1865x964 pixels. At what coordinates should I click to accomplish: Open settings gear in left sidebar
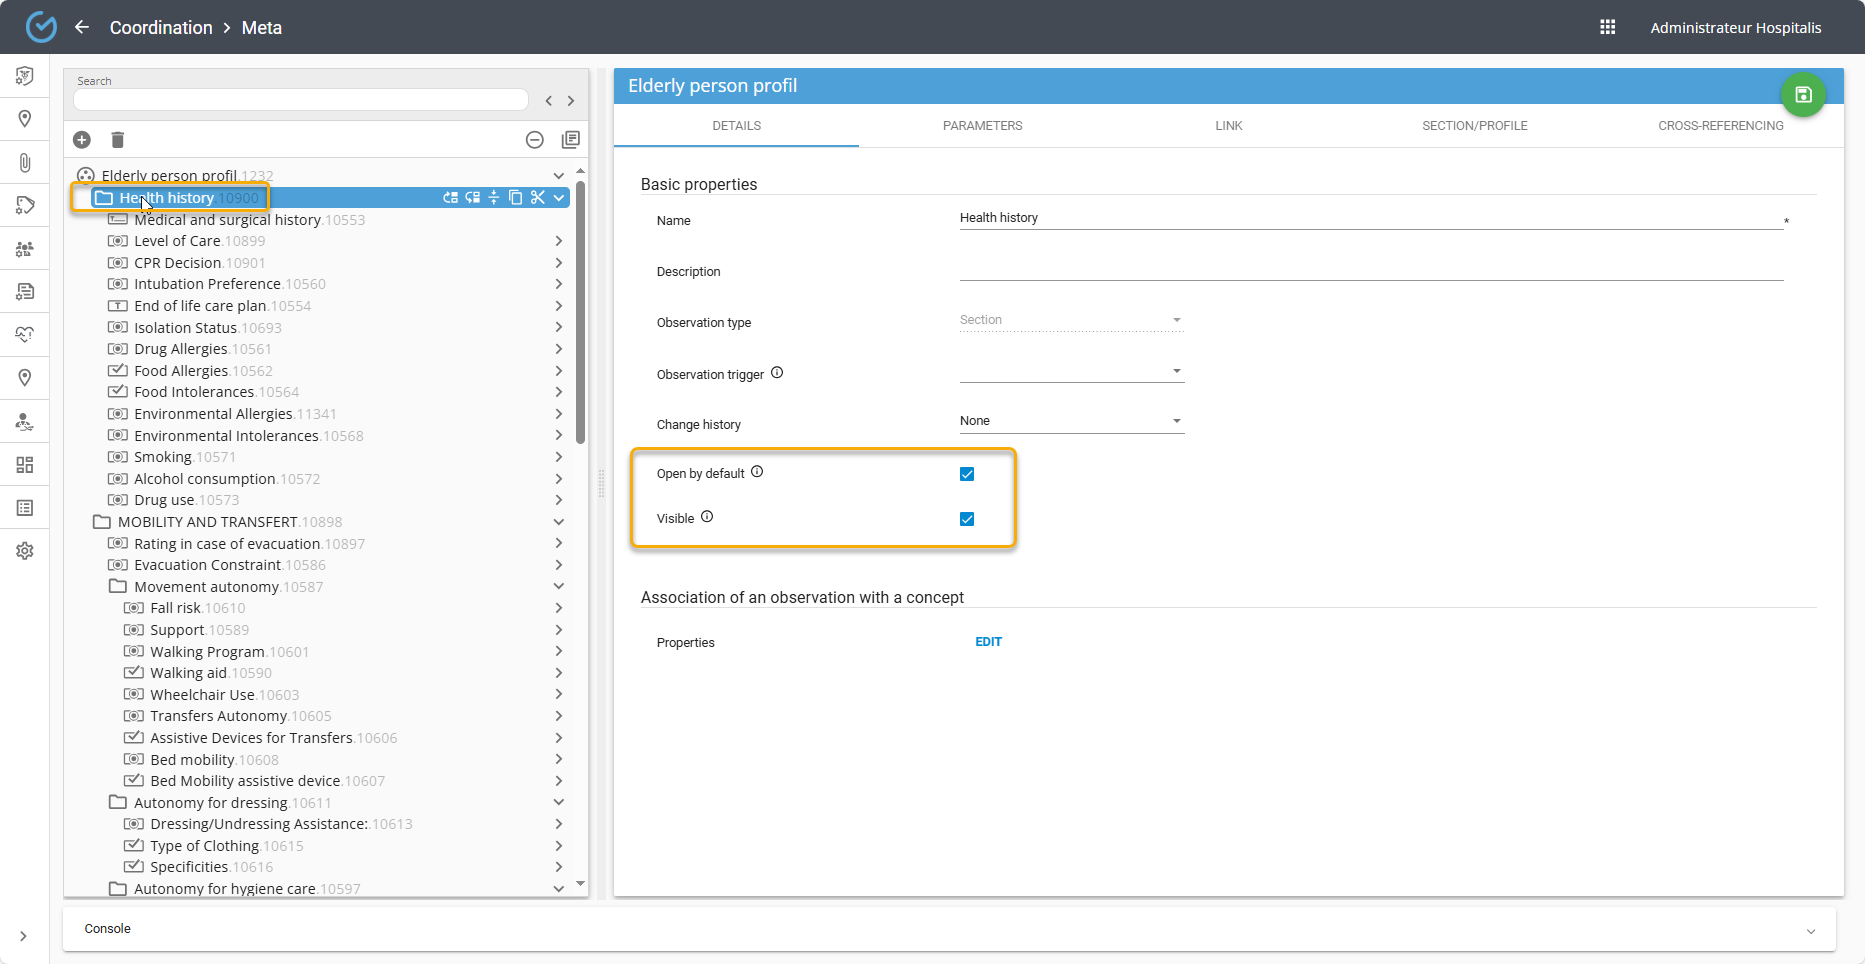pyautogui.click(x=25, y=551)
